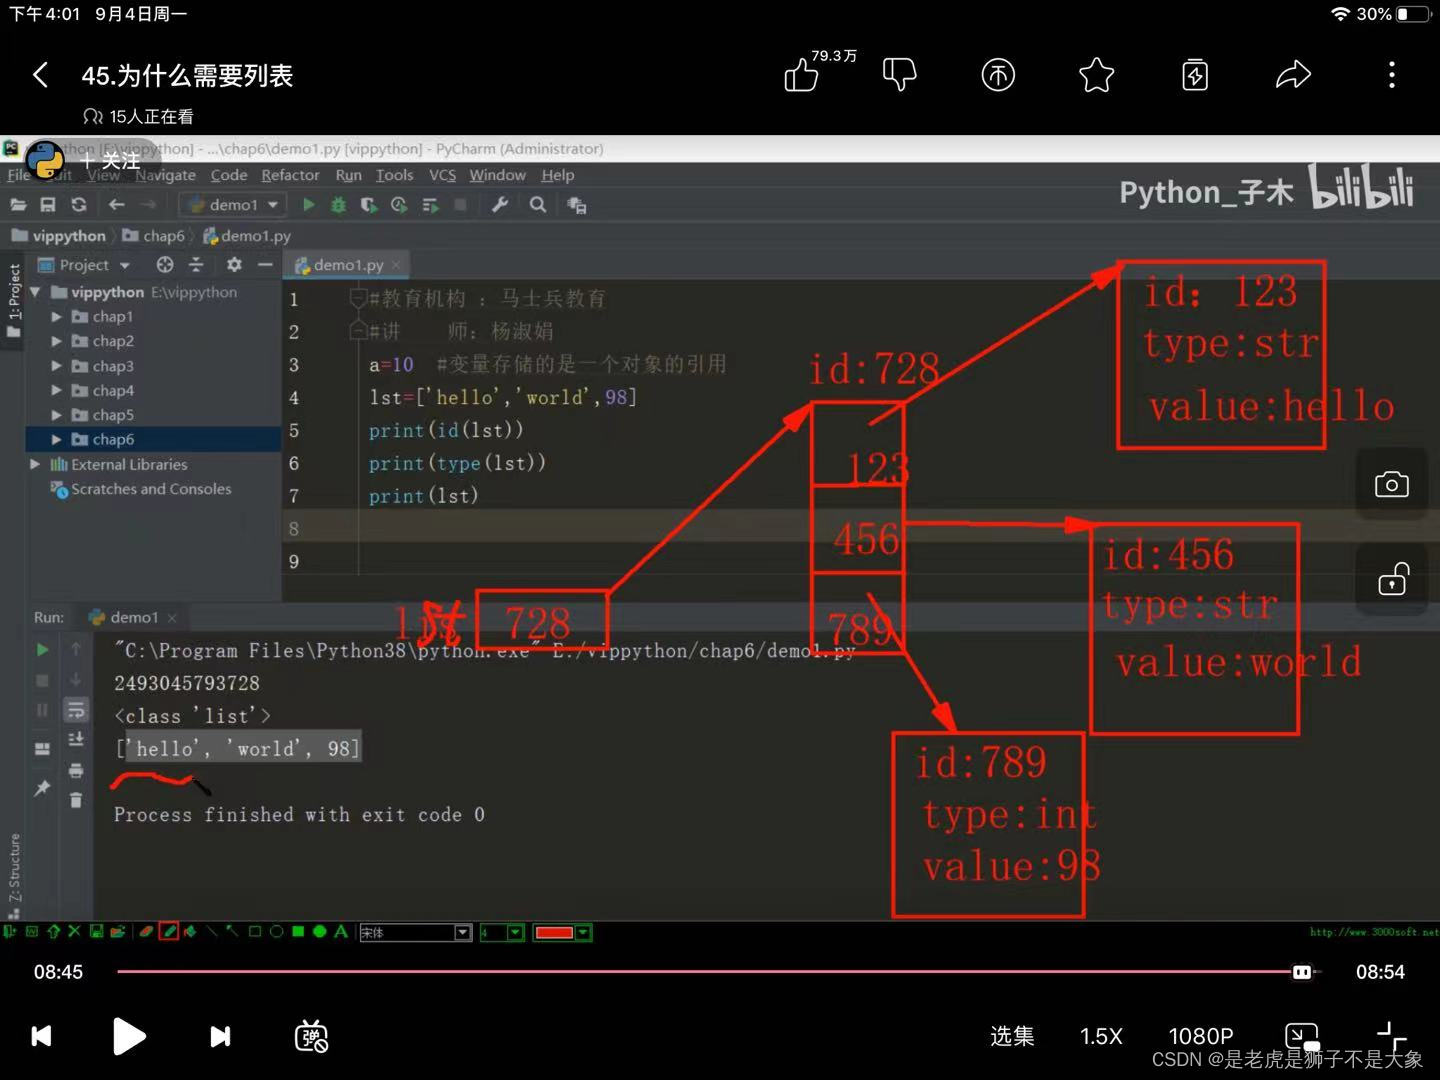Exit fullscreen with the corner icon

point(1391,1035)
